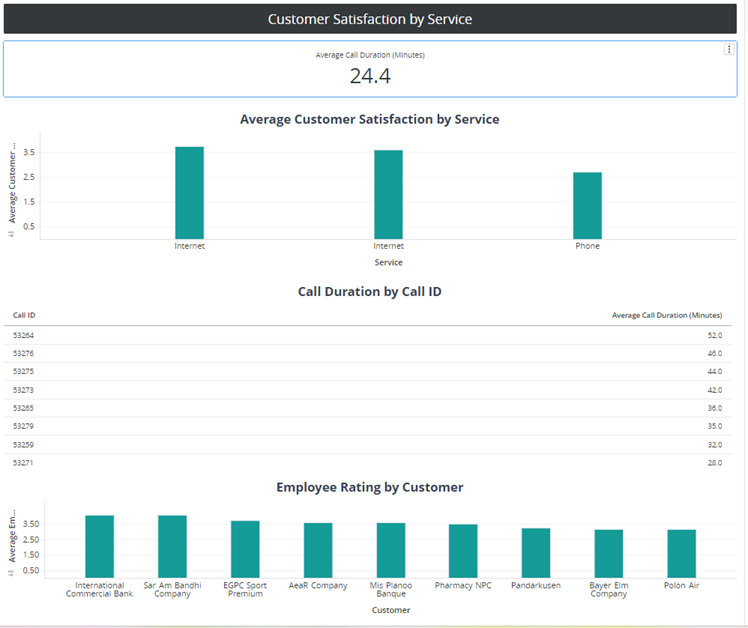748x628 pixels.
Task: Click the International Commercial Bank rating bar
Action: point(99,546)
